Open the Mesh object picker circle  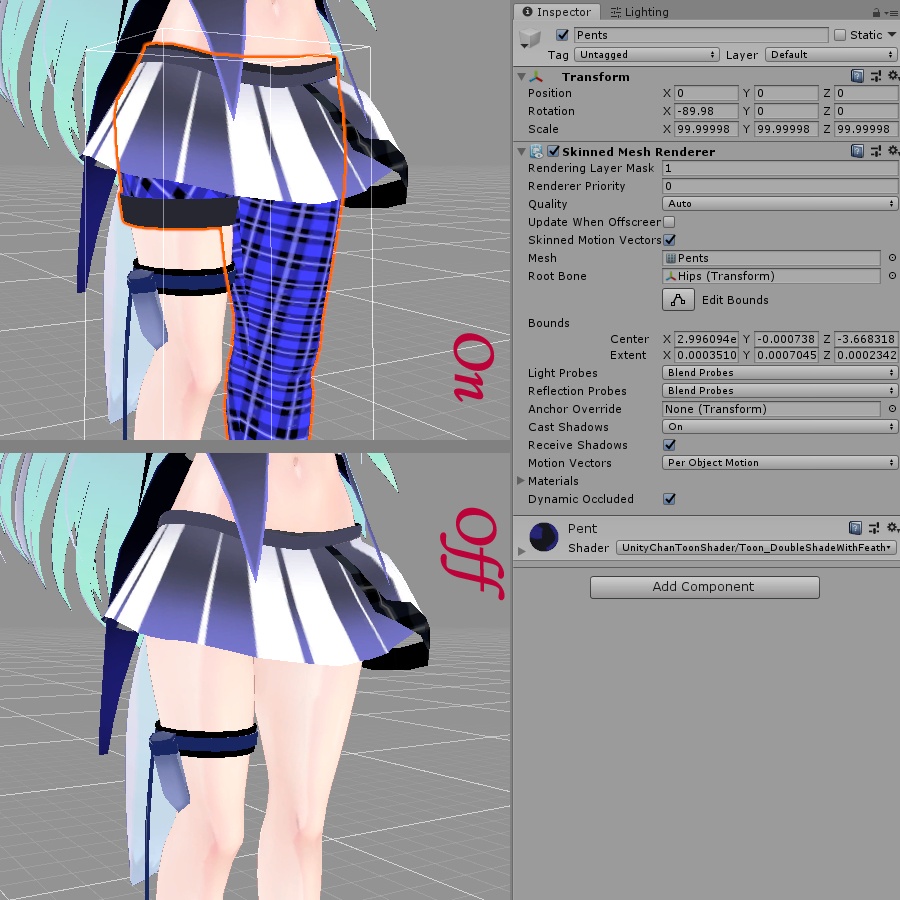pyautogui.click(x=892, y=258)
